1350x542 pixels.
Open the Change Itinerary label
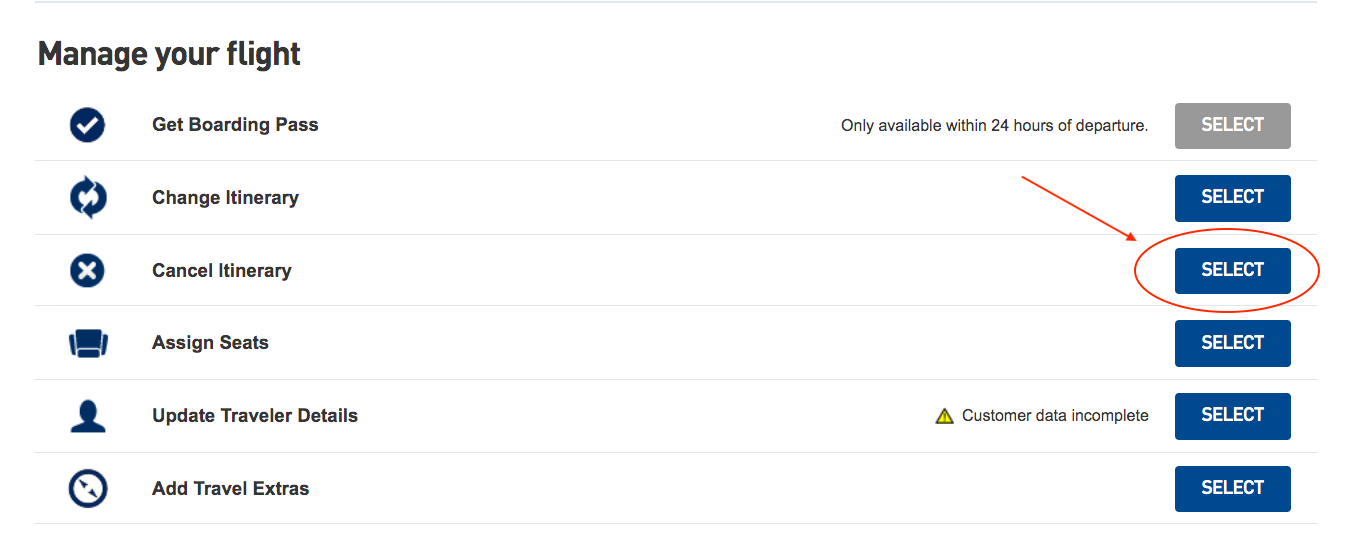coord(225,198)
